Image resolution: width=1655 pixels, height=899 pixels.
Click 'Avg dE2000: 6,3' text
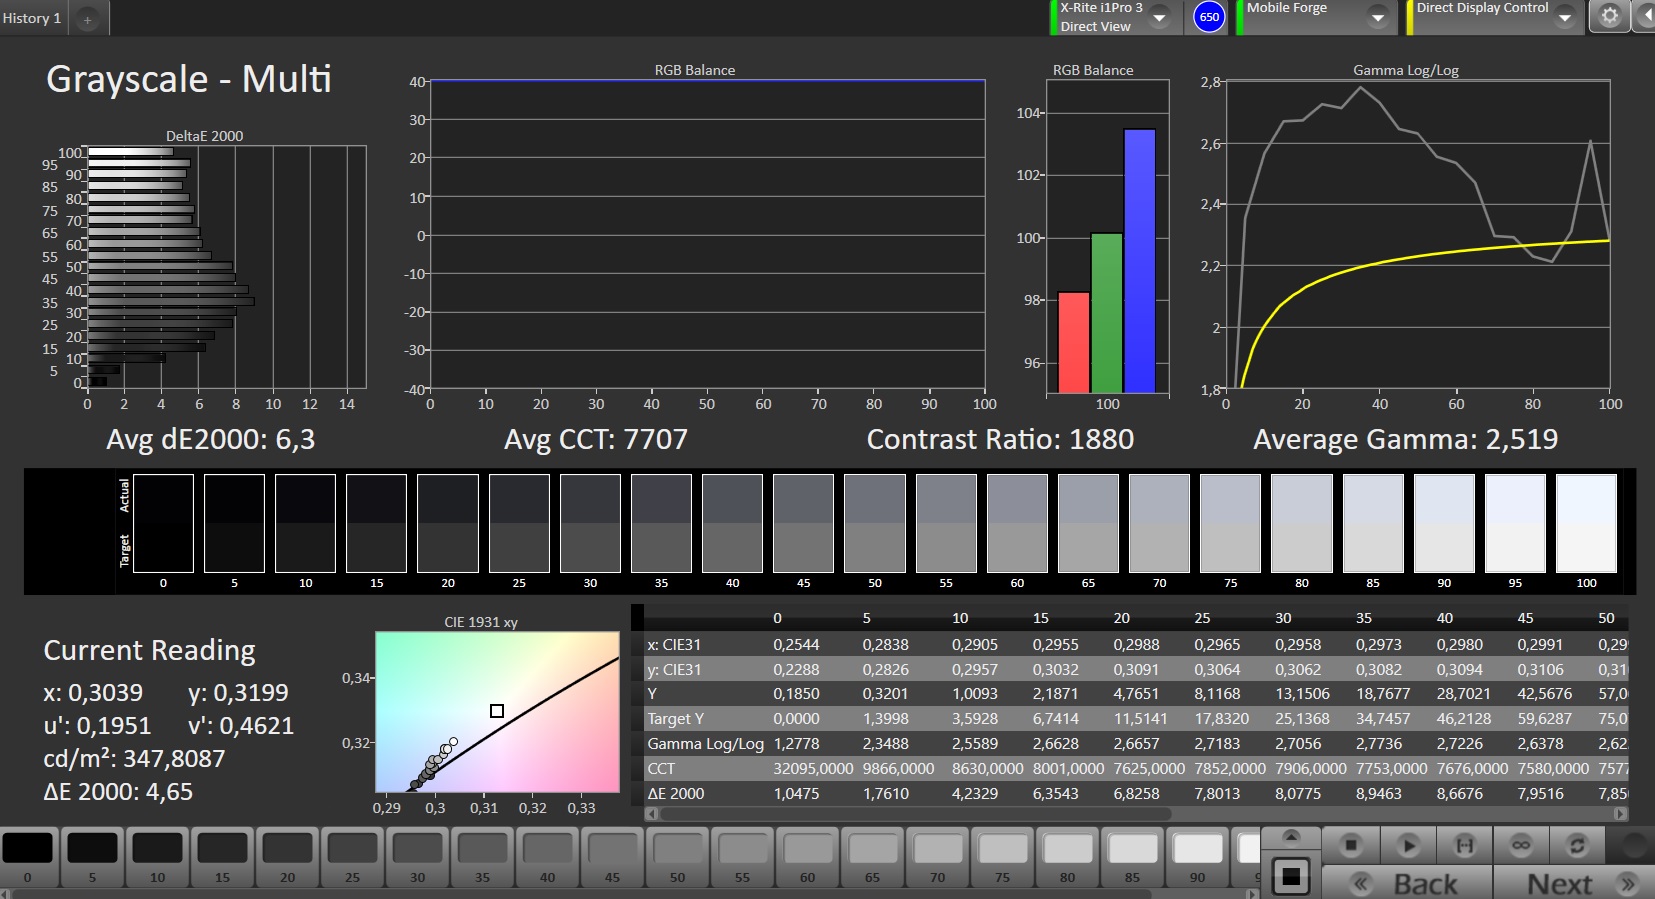[211, 439]
